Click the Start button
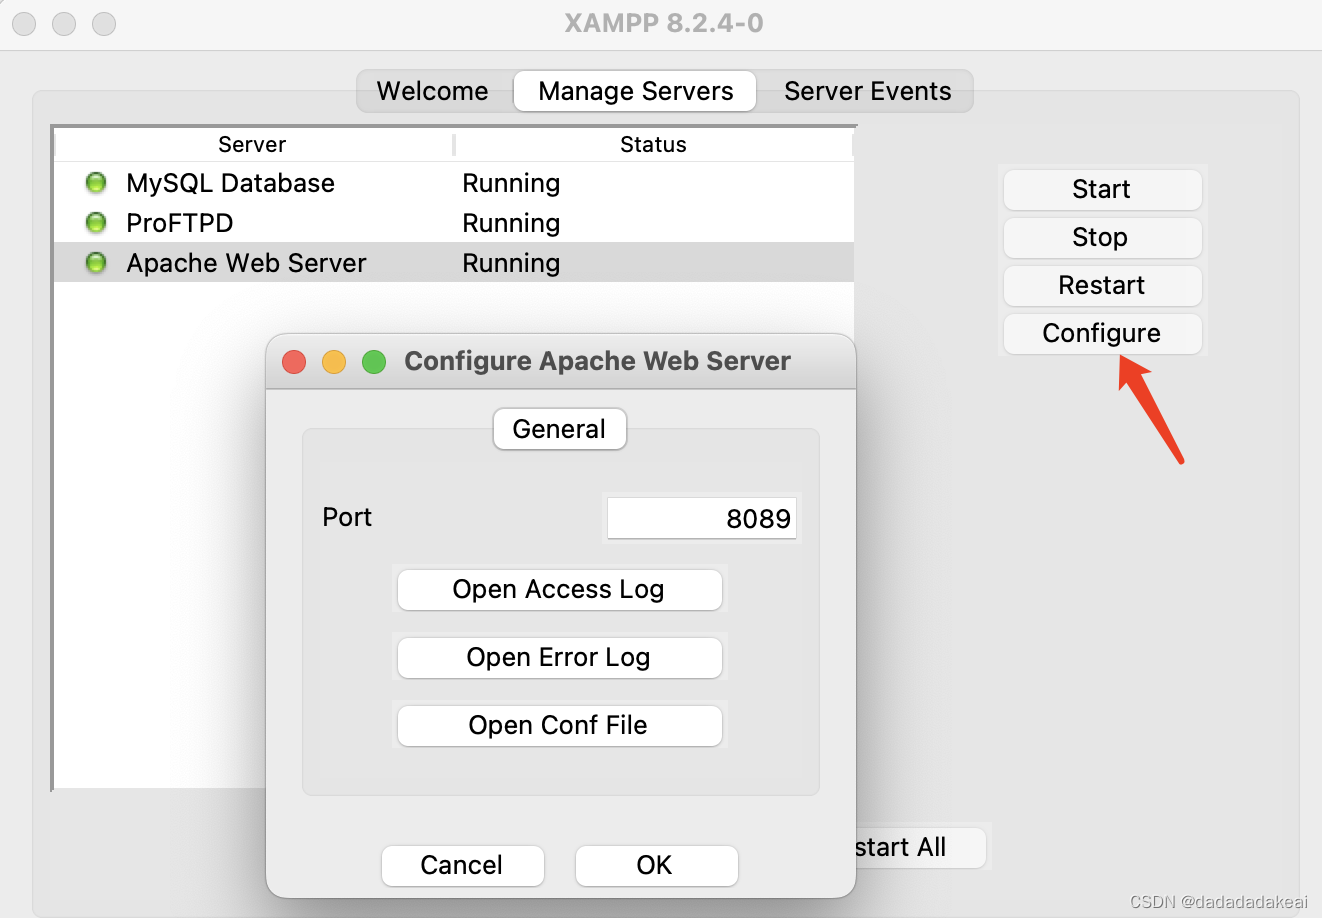The image size is (1322, 918). (x=1101, y=189)
